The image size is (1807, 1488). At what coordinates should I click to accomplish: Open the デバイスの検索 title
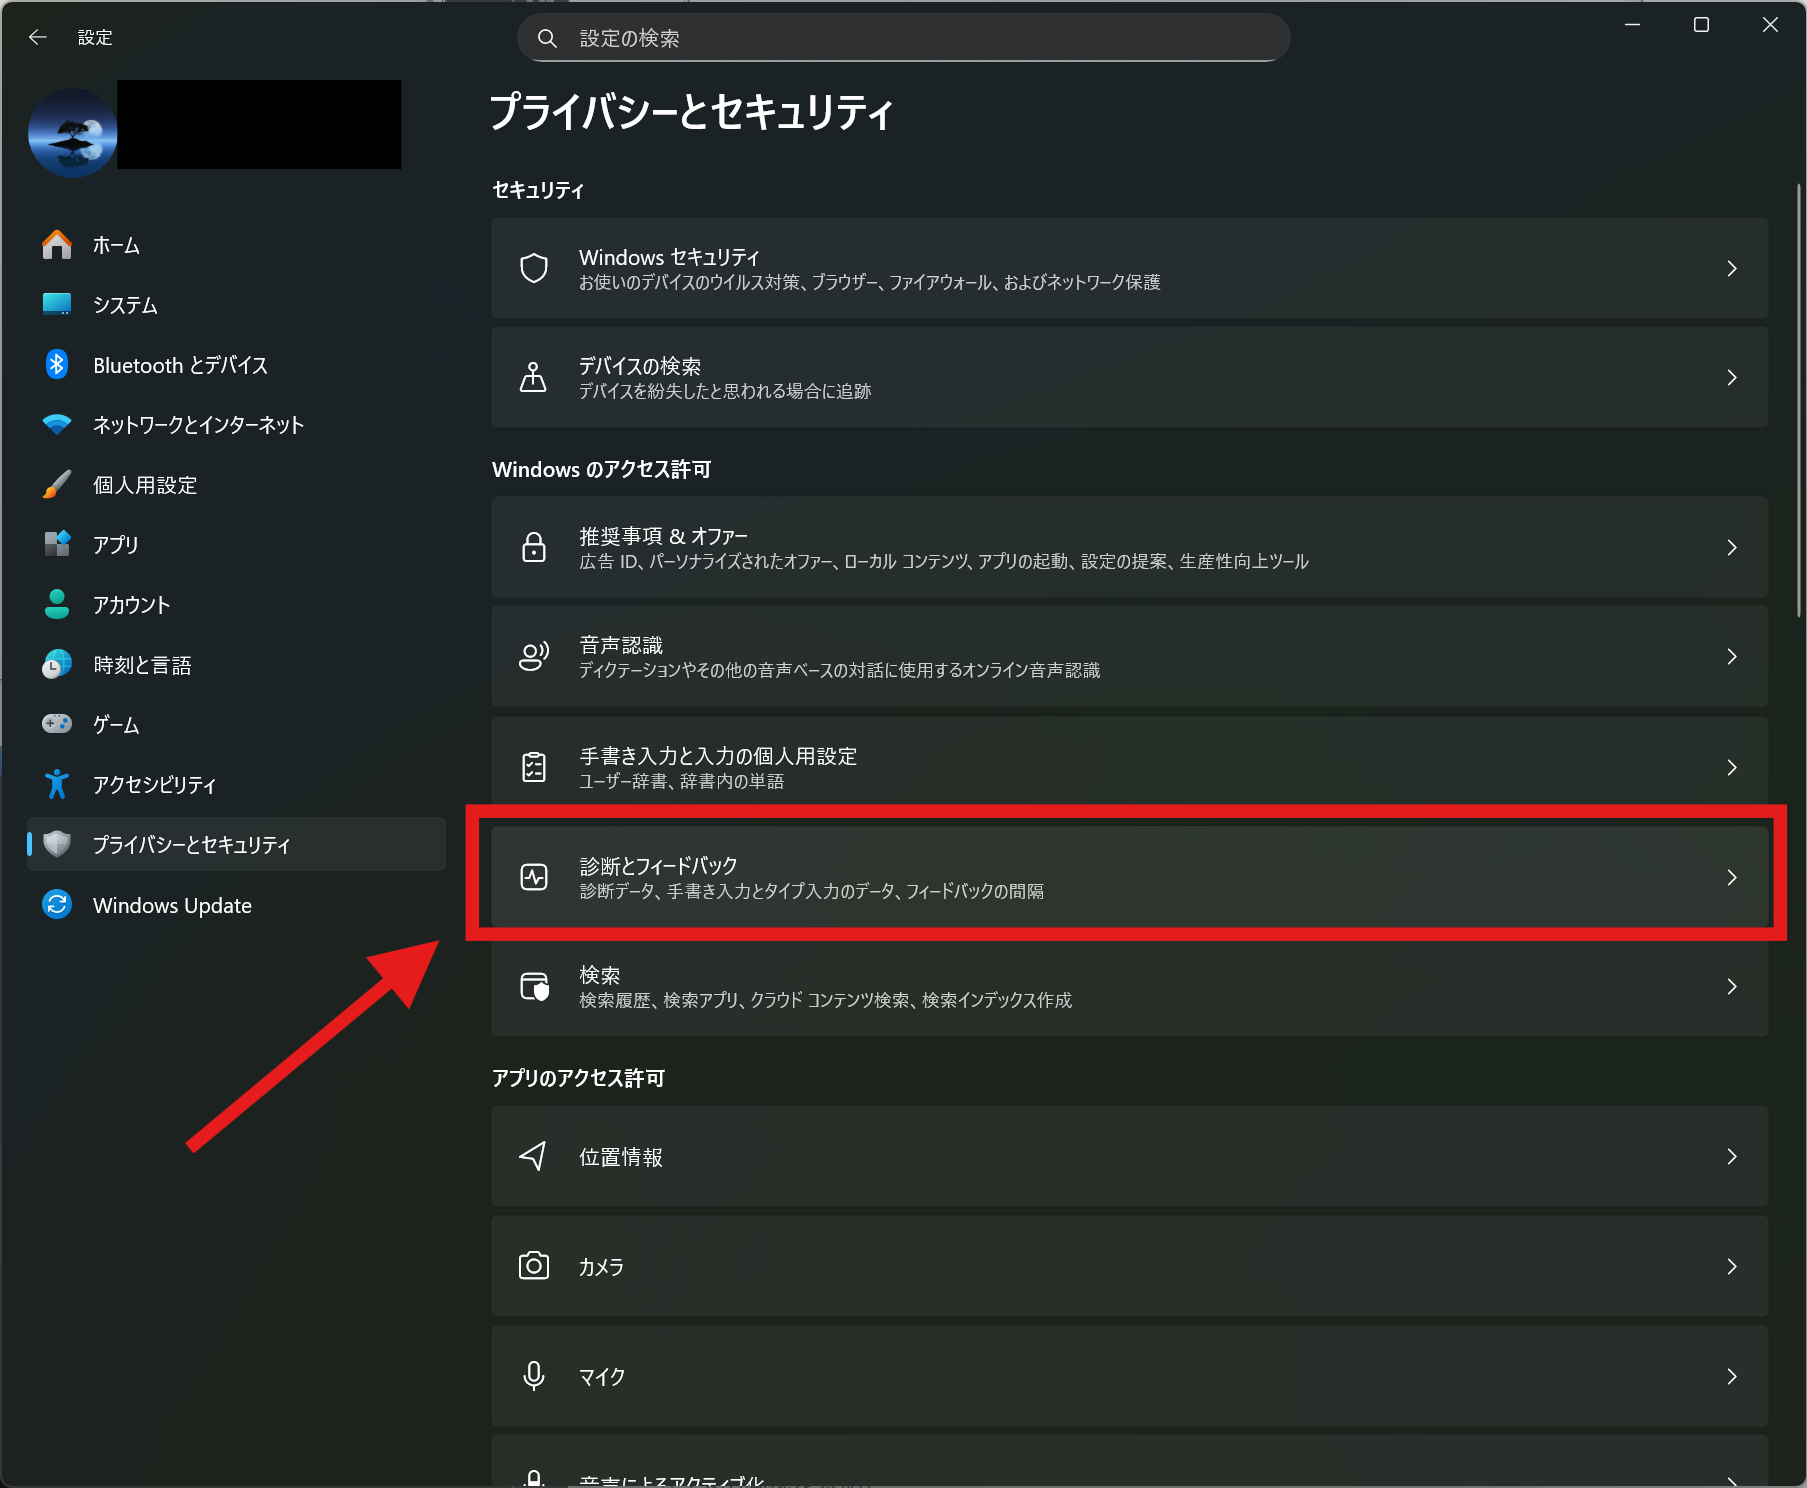click(x=640, y=366)
